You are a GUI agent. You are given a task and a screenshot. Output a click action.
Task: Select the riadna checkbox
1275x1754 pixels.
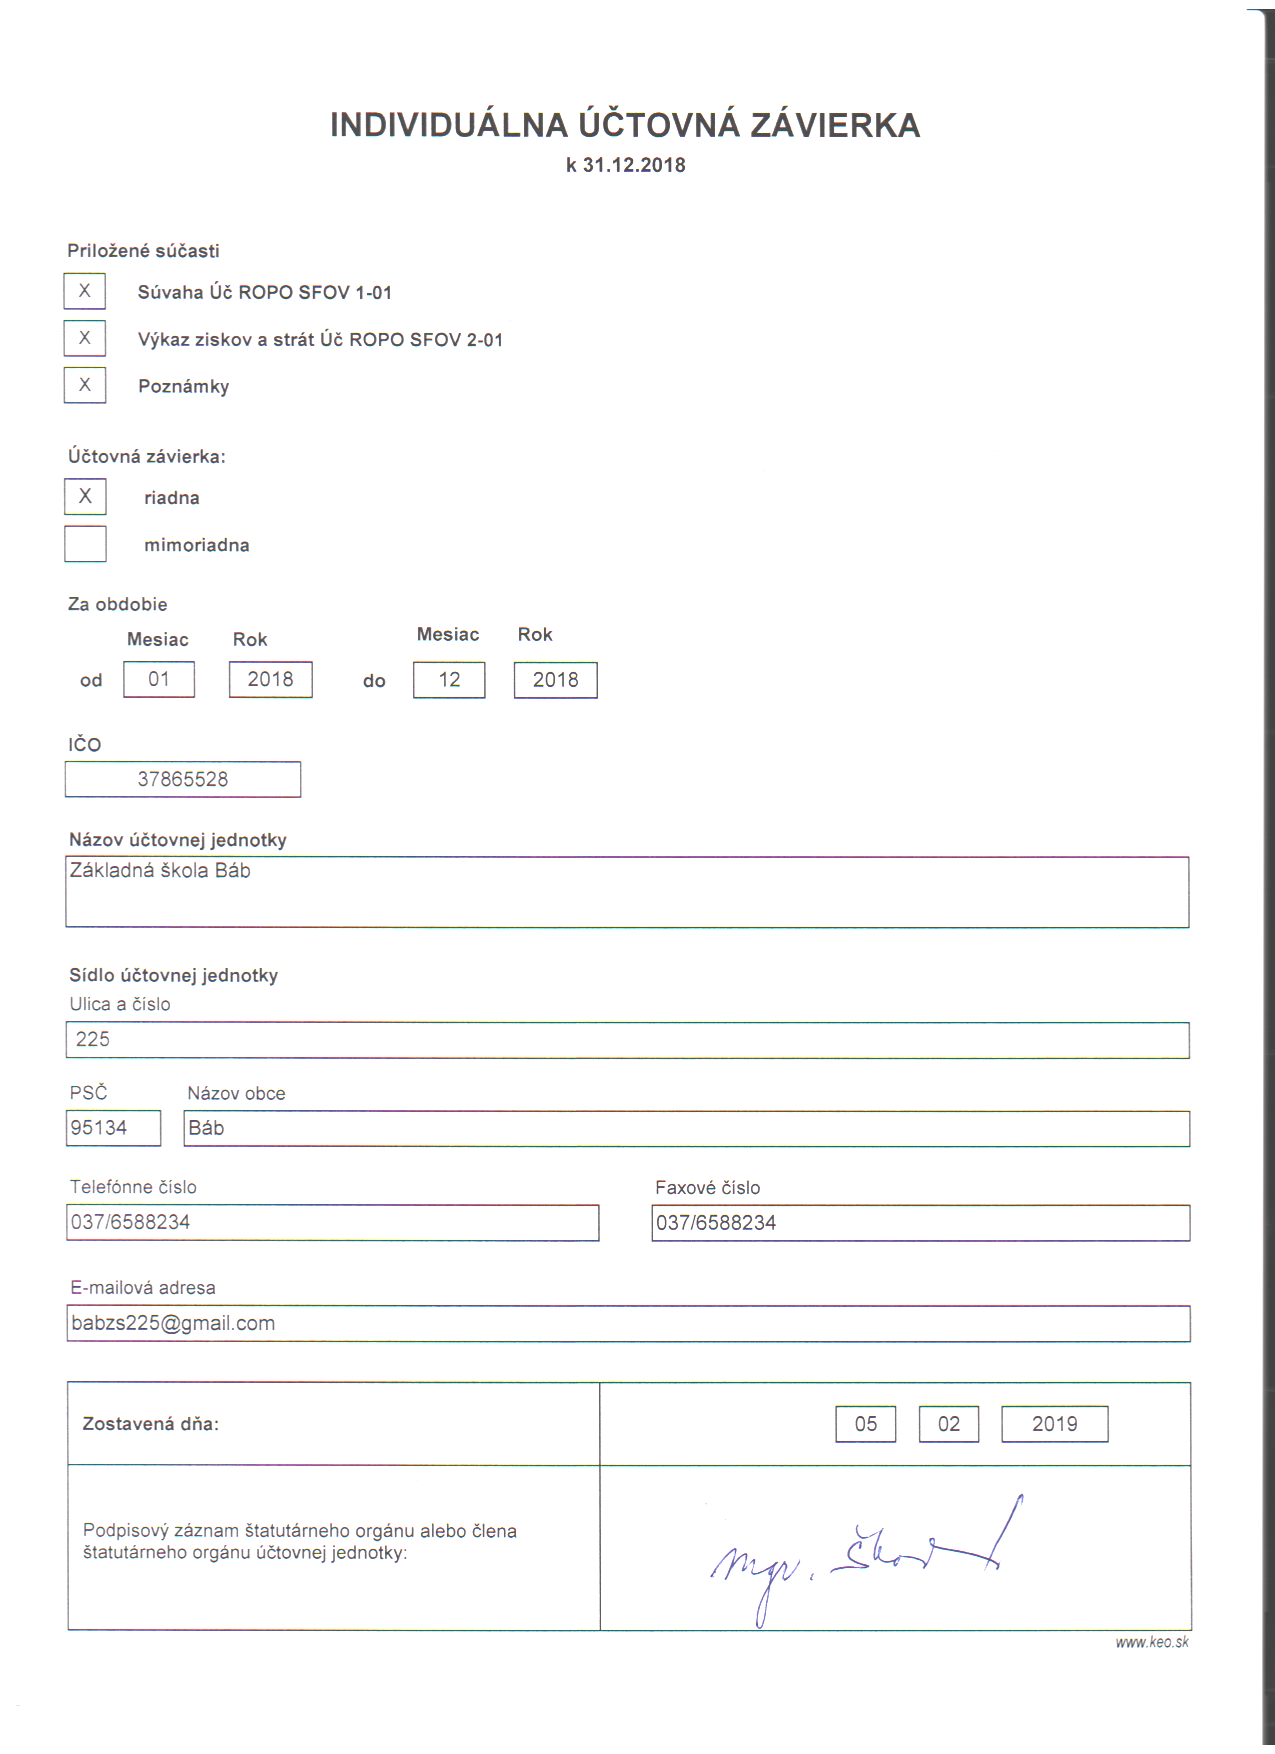tap(85, 496)
